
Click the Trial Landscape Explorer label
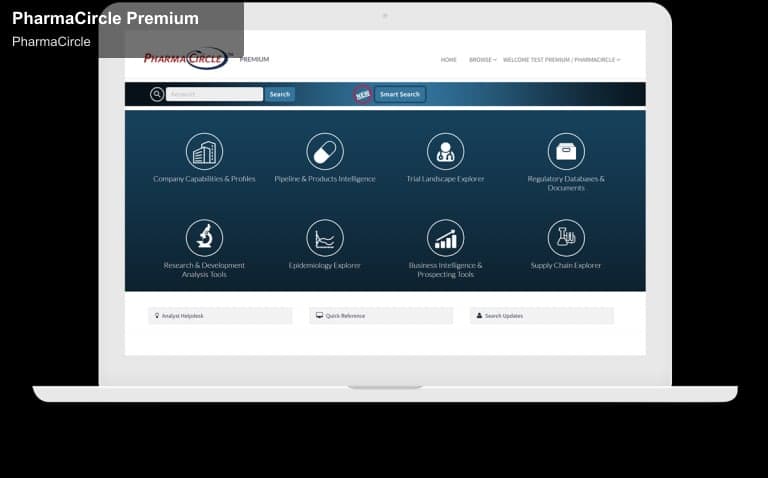(x=445, y=179)
